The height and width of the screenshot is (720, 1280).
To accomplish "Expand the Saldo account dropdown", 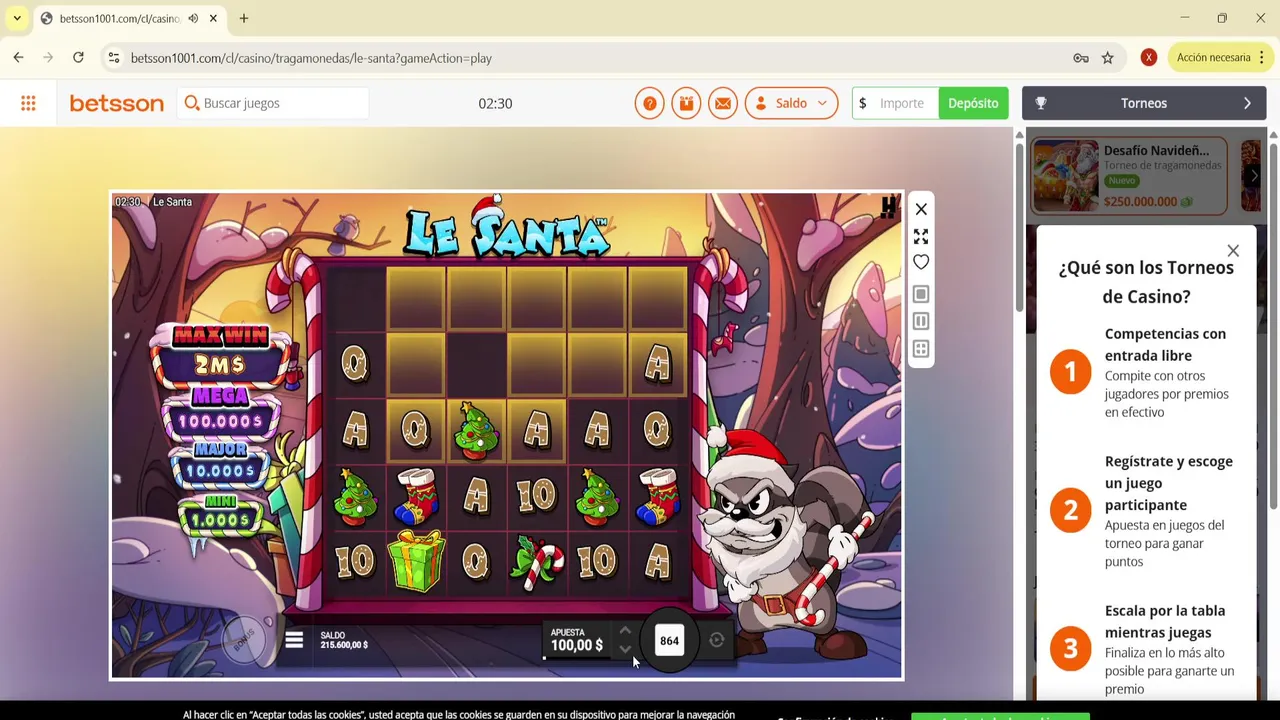I will pyautogui.click(x=791, y=103).
